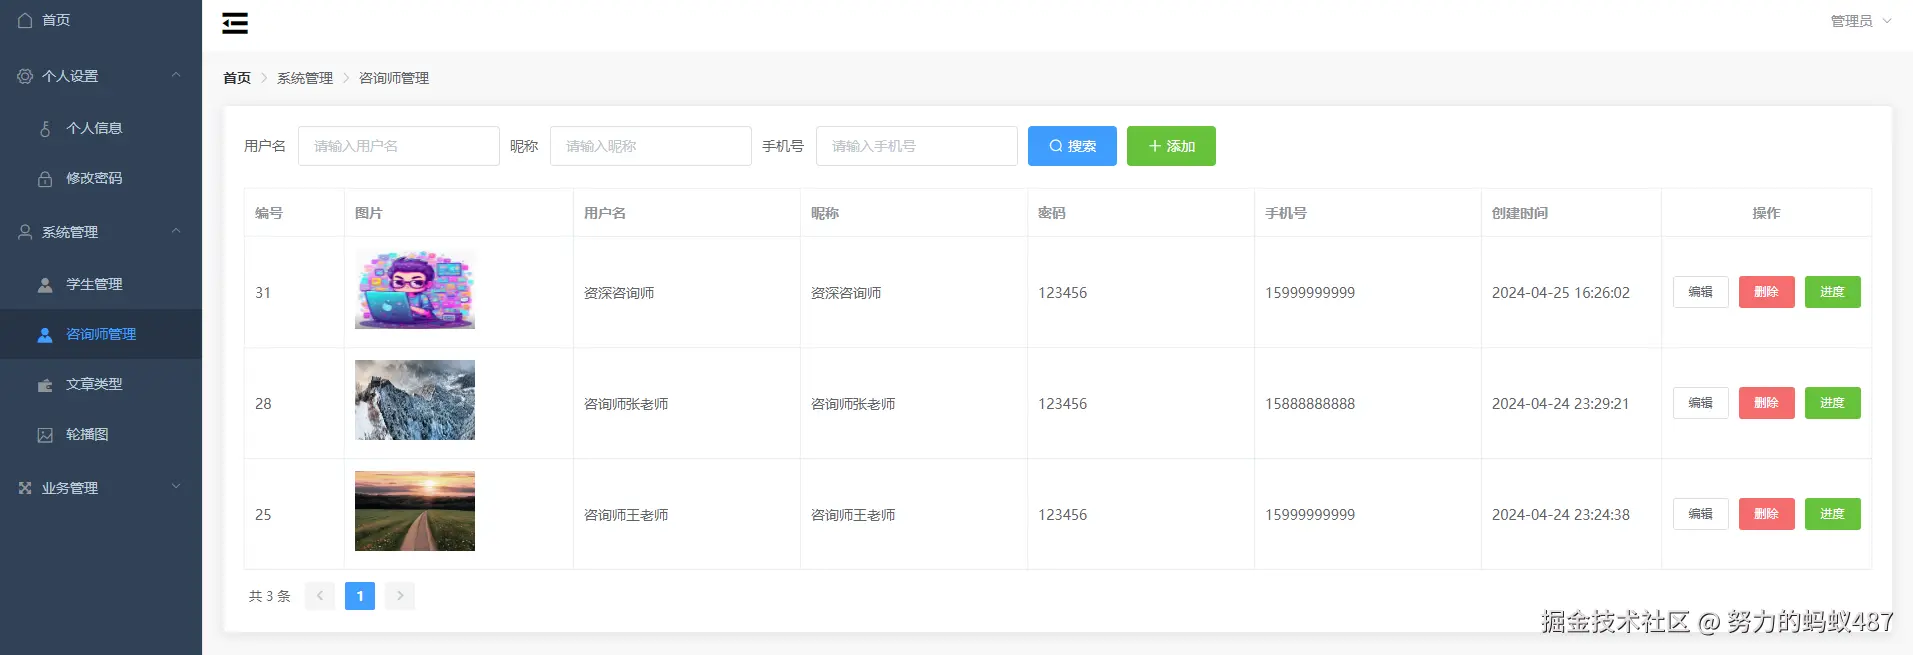
Task: Open 进度 for 资深咨询师 row
Action: click(x=1833, y=292)
